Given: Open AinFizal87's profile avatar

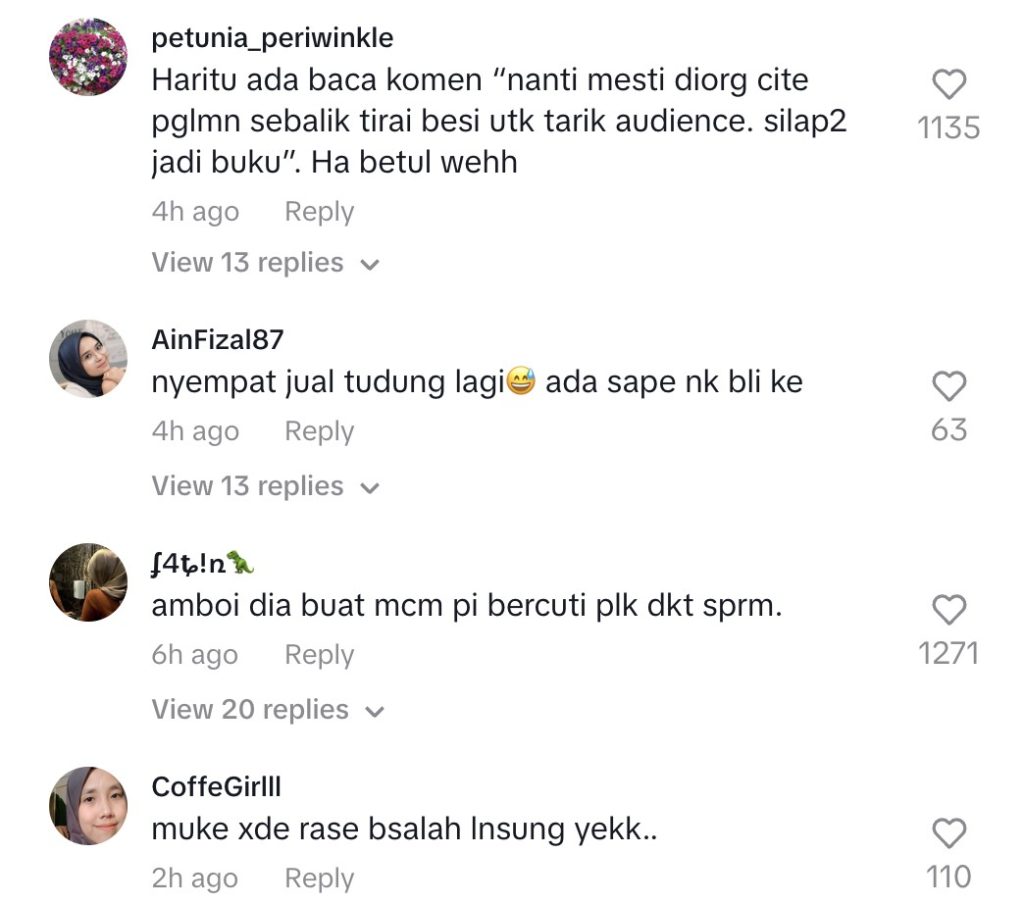Looking at the screenshot, I should [x=88, y=359].
